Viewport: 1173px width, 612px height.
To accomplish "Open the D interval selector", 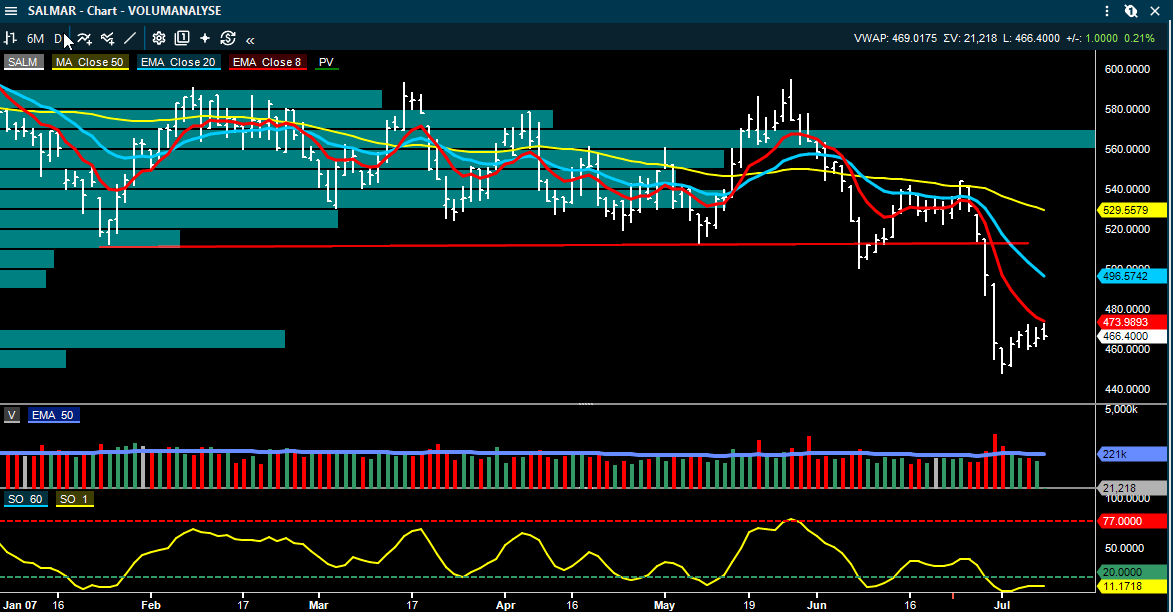I will 58,38.
